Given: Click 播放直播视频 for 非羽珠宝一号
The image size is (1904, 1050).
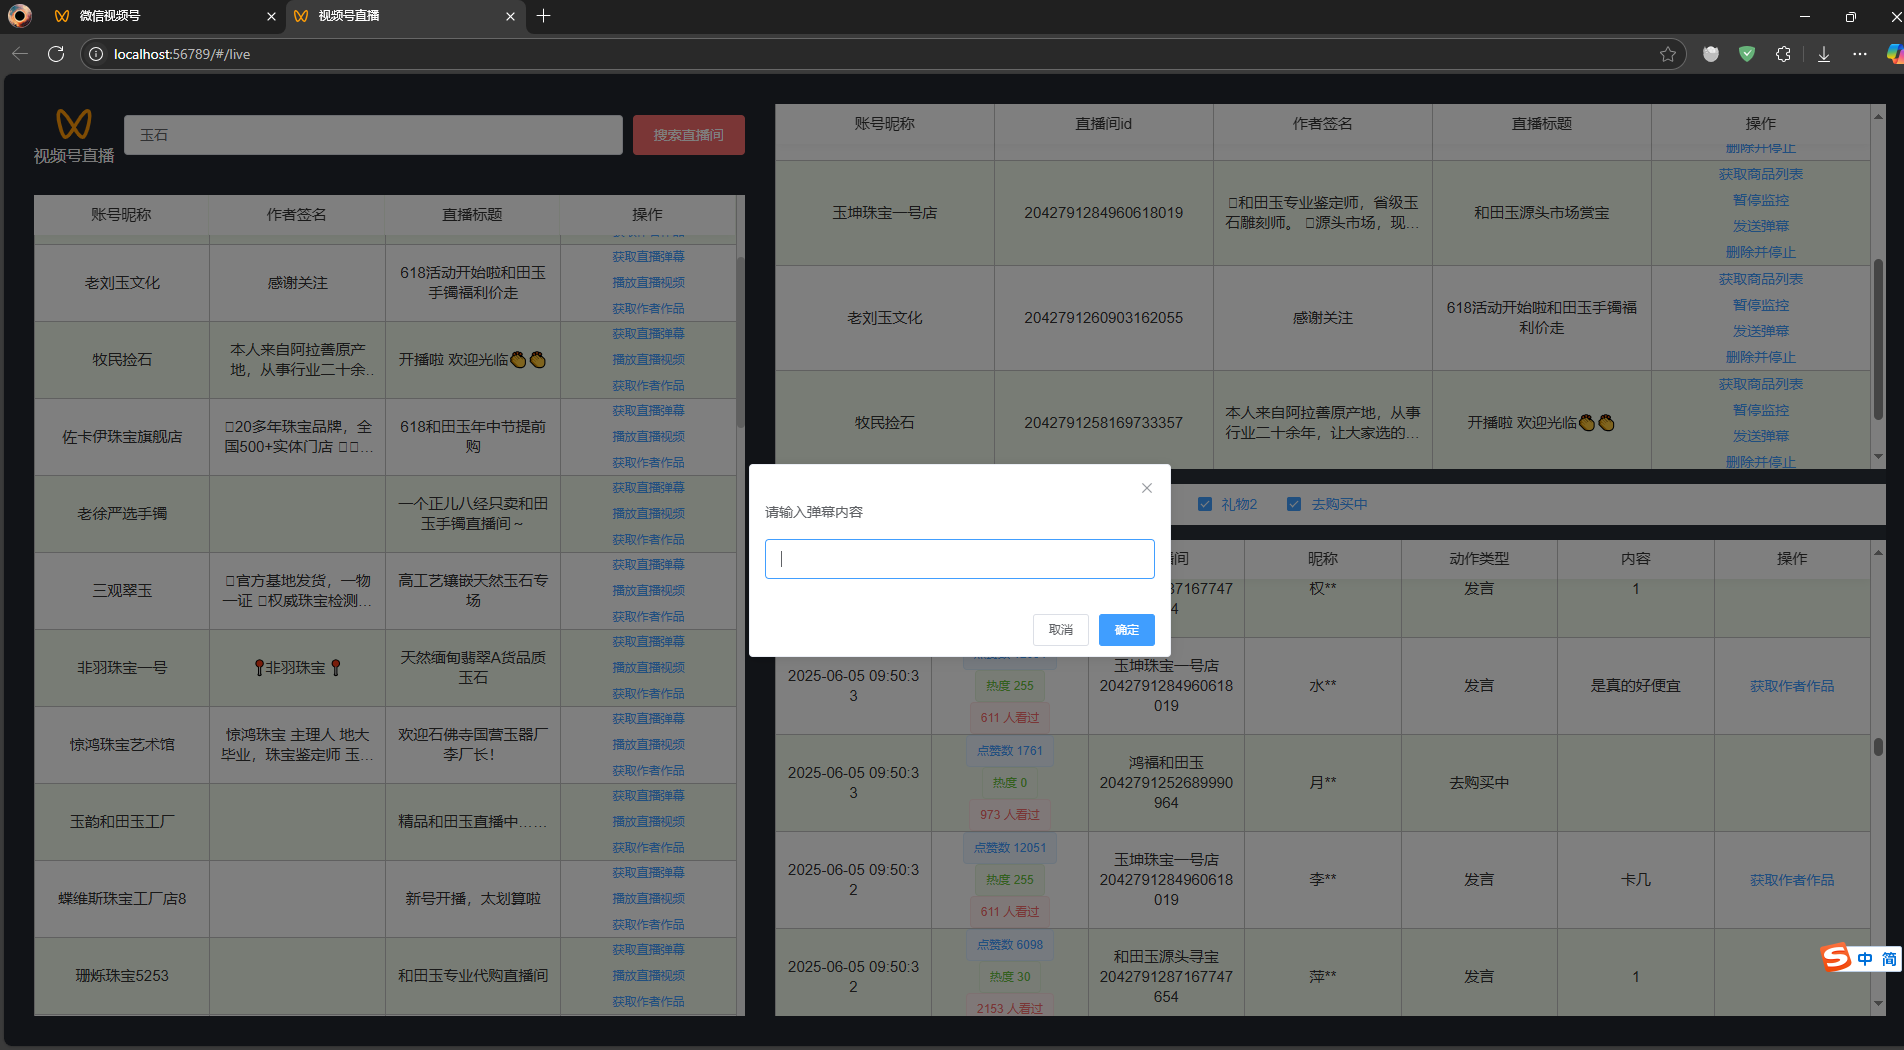Looking at the screenshot, I should [648, 668].
